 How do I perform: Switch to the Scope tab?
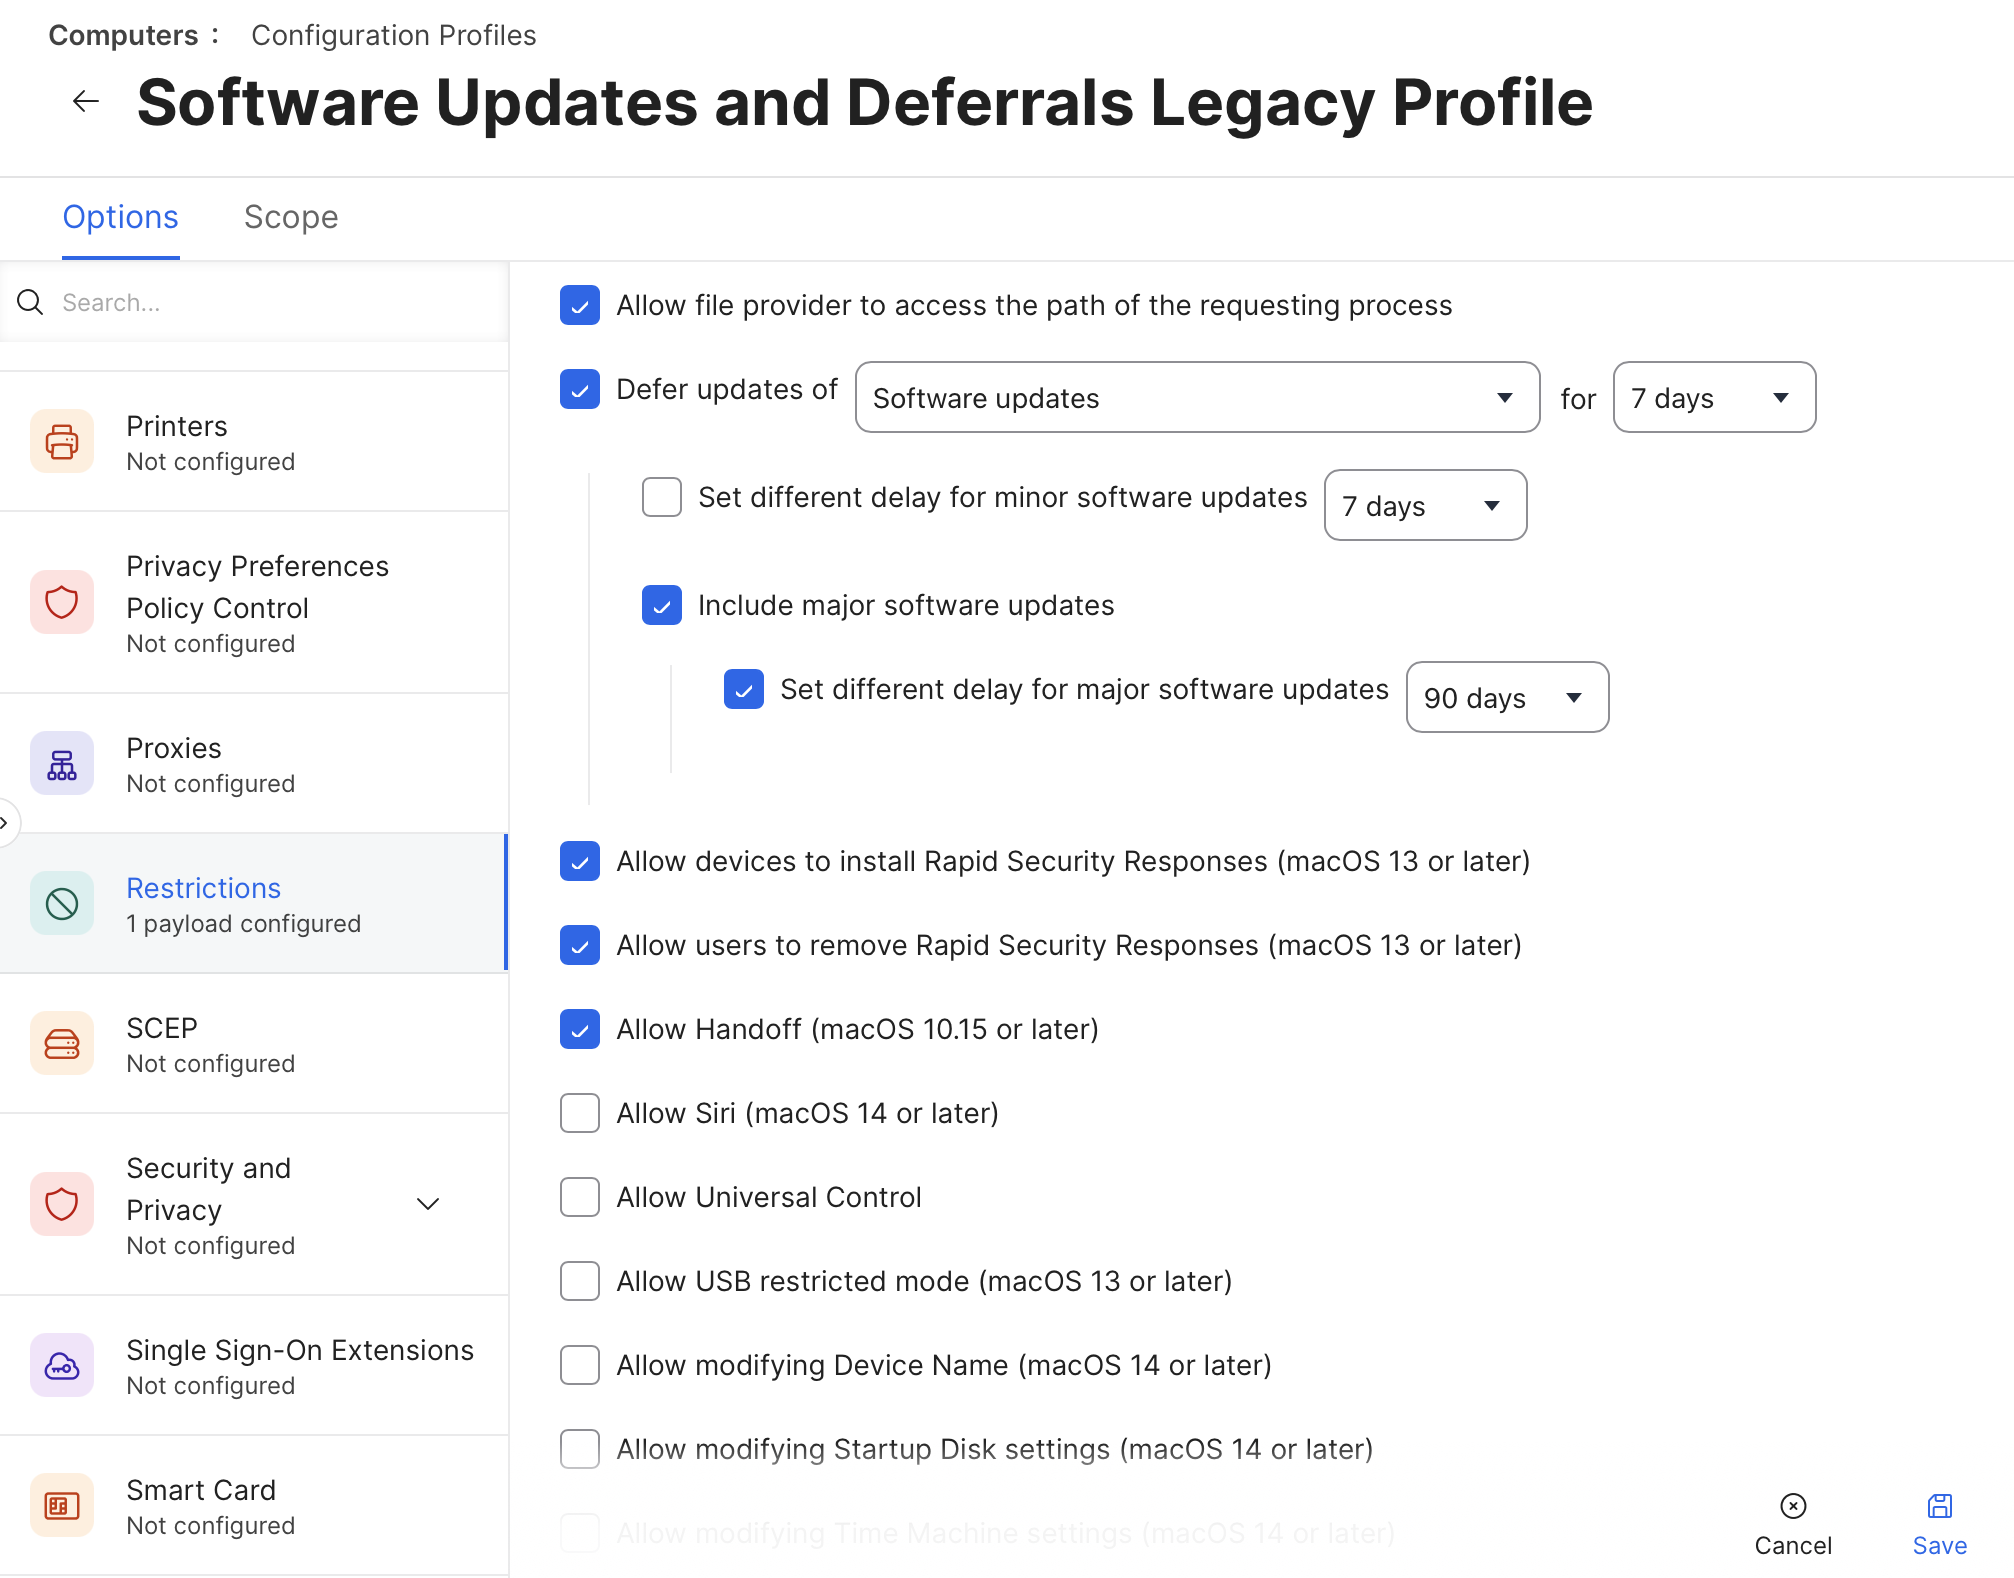pyautogui.click(x=291, y=217)
